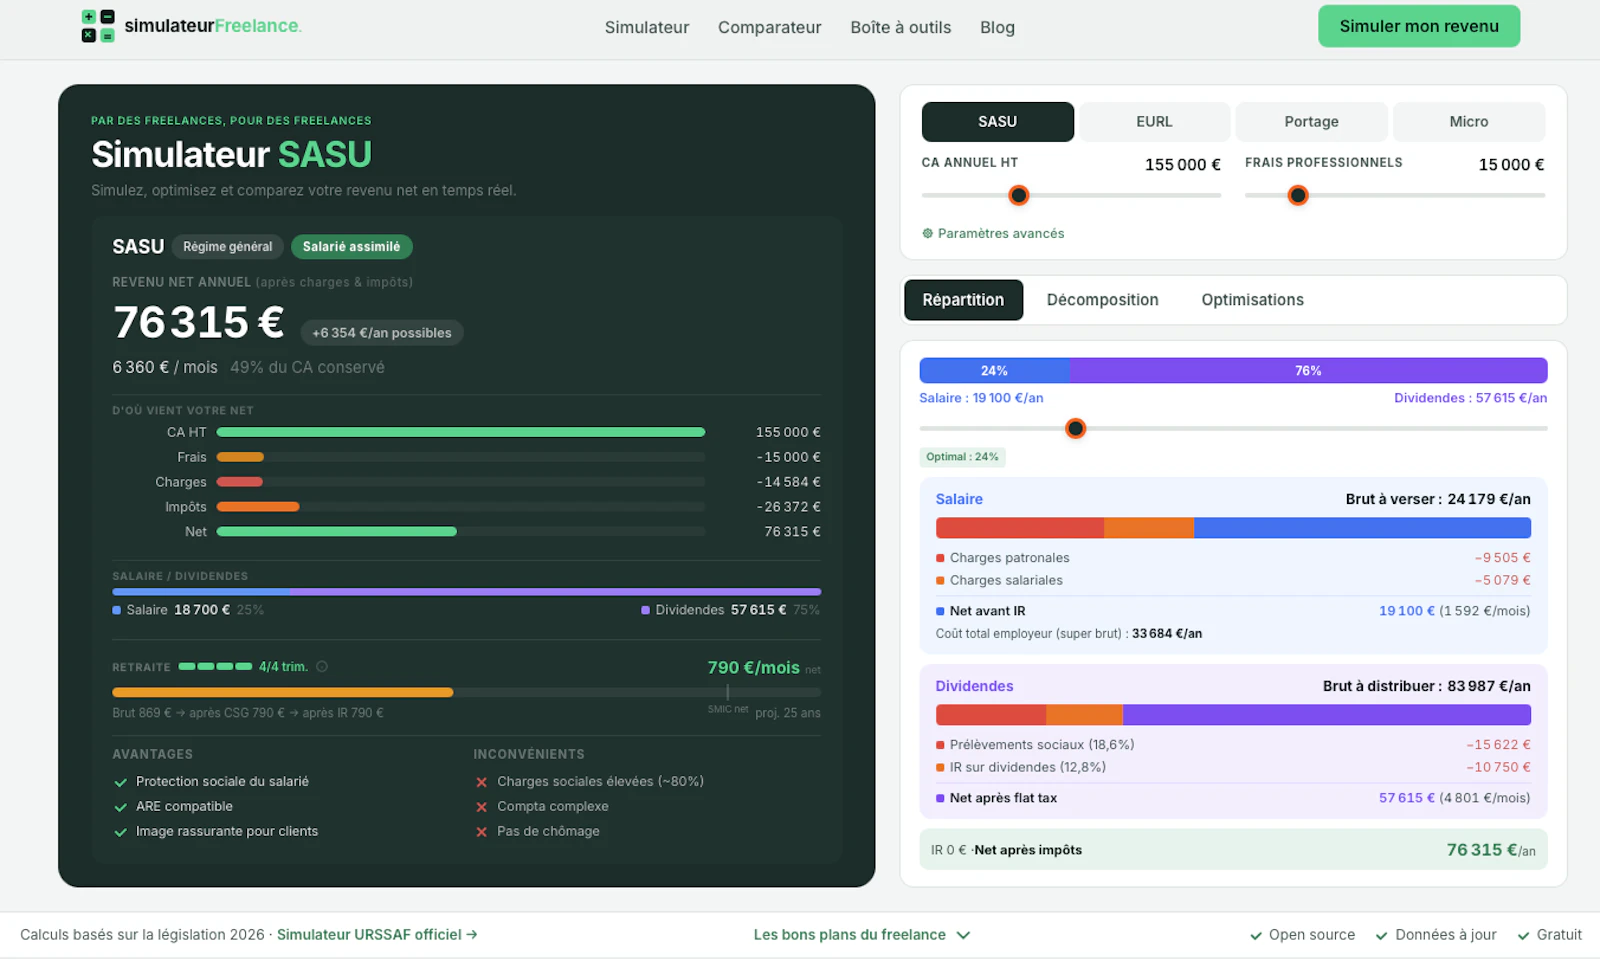The width and height of the screenshot is (1600, 961).
Task: Switch to the Répartition tab
Action: [x=963, y=300]
